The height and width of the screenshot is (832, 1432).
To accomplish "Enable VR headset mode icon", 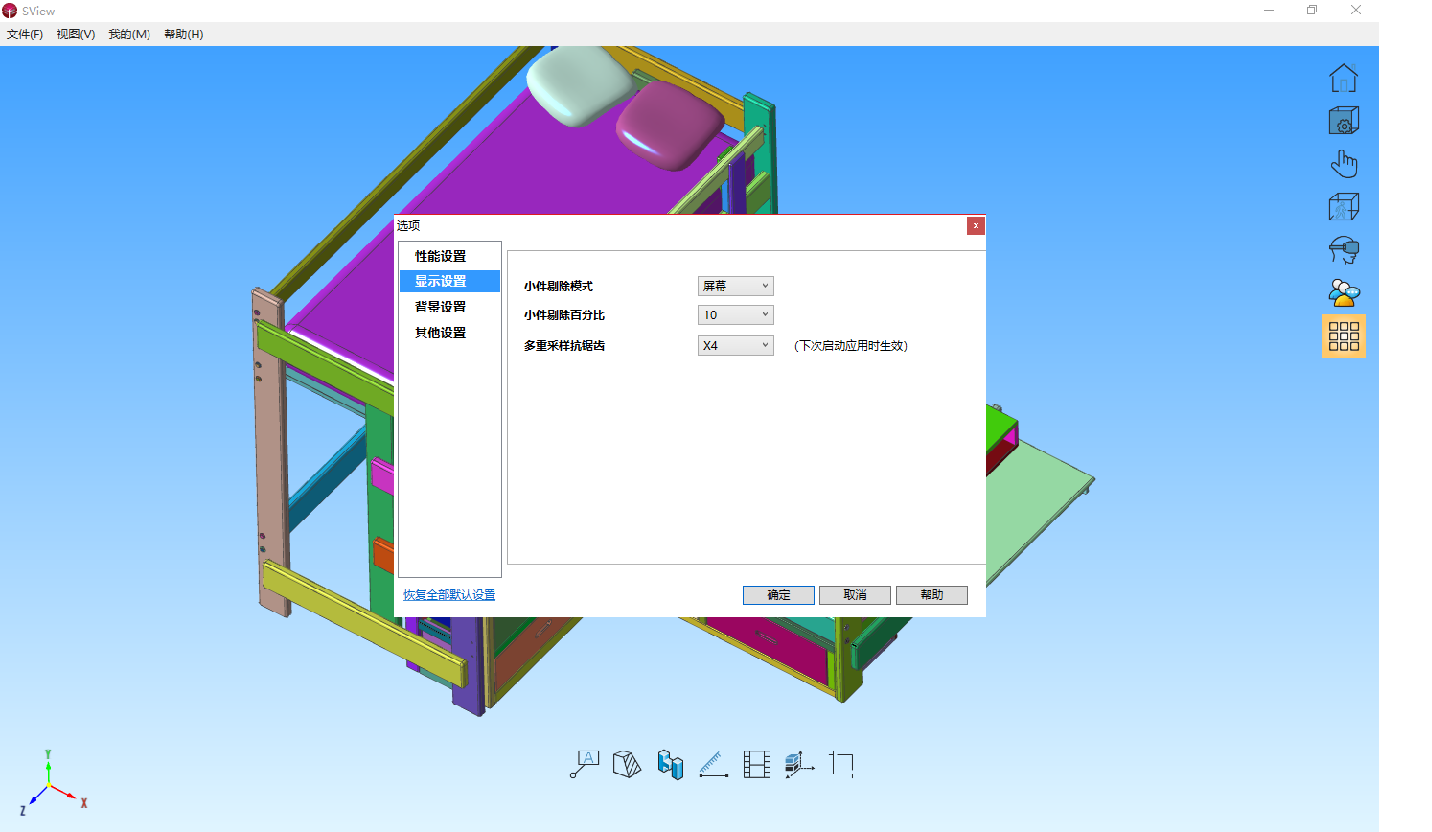I will [1343, 249].
